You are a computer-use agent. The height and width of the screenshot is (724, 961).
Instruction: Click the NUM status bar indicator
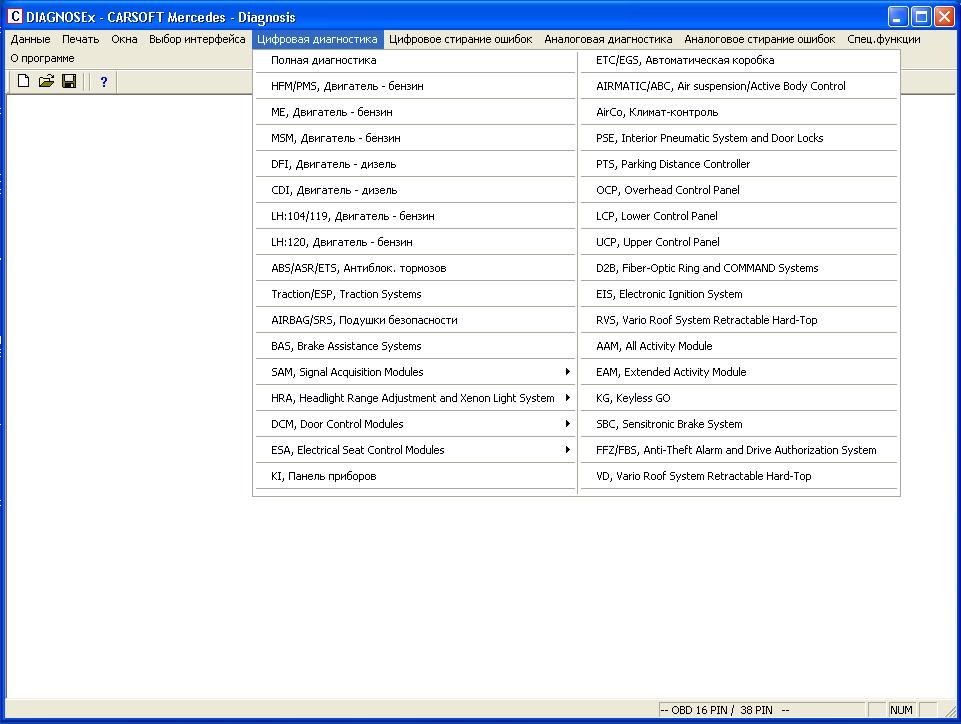tap(901, 710)
